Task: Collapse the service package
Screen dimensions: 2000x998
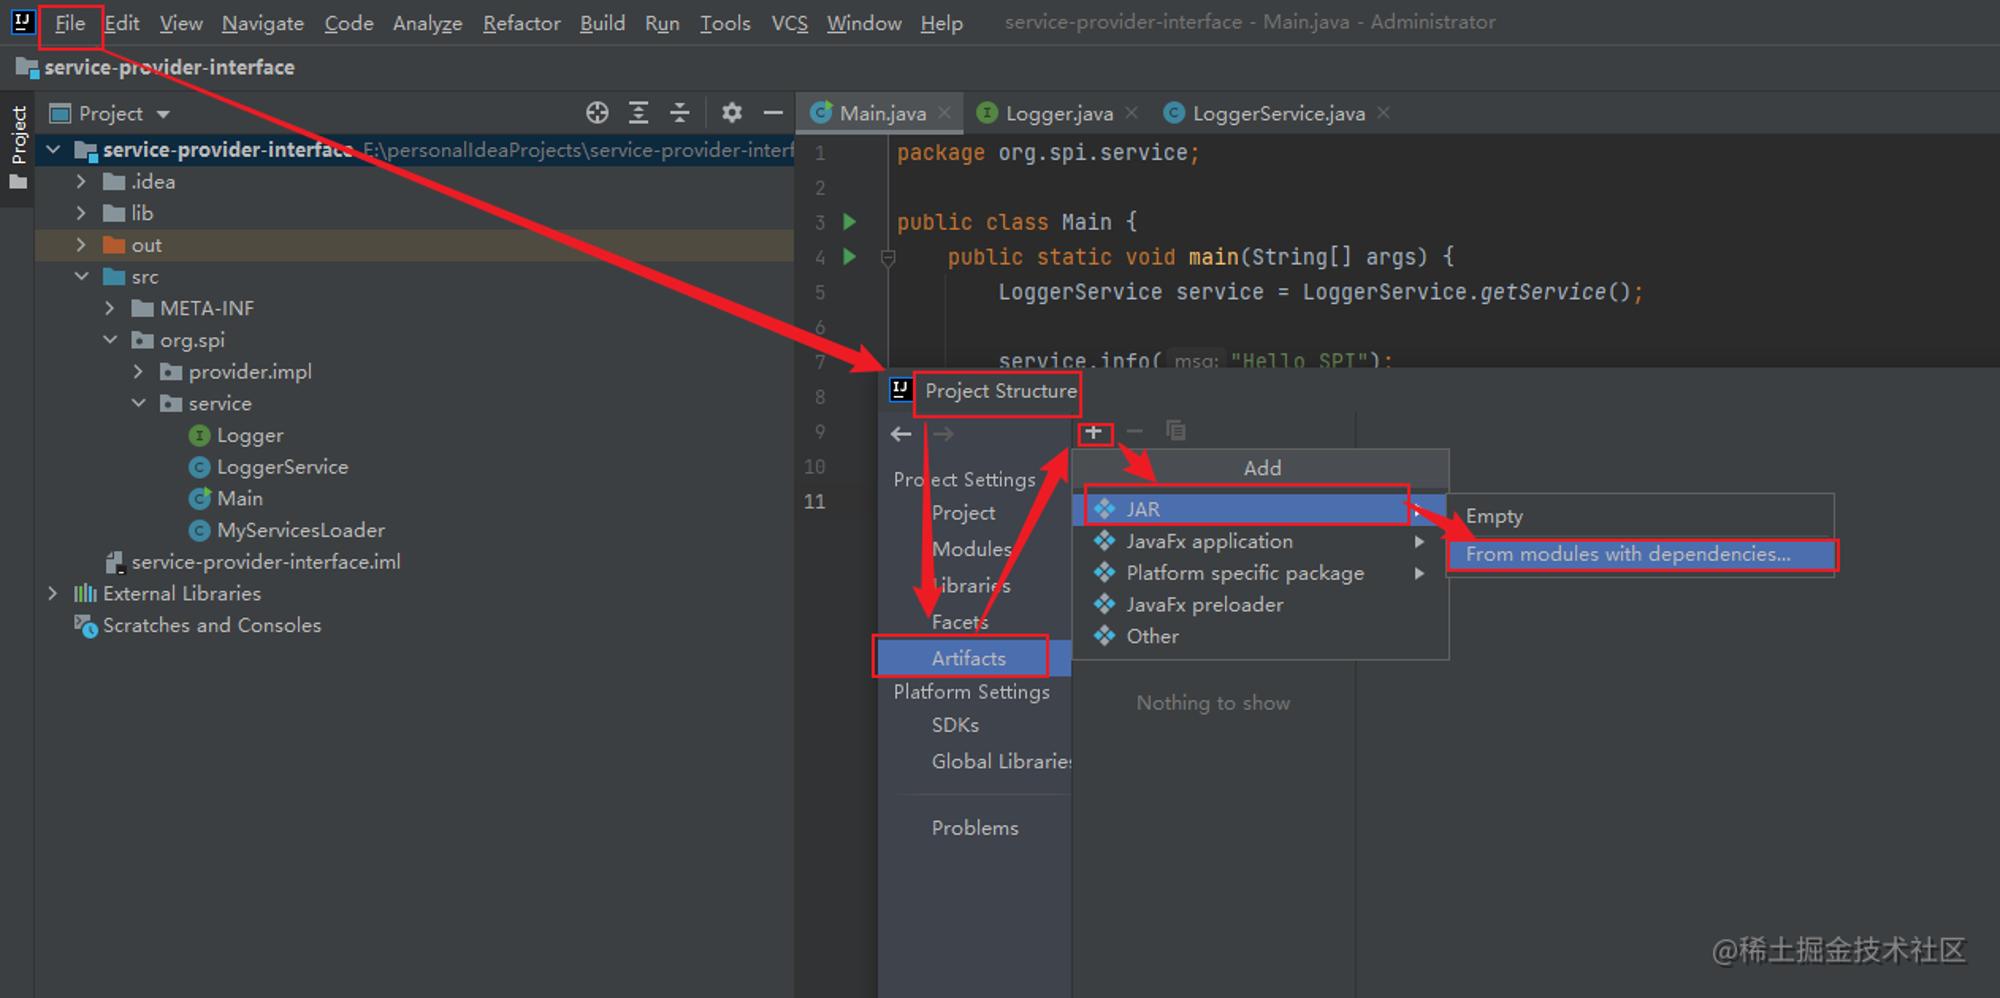Action: pos(139,404)
